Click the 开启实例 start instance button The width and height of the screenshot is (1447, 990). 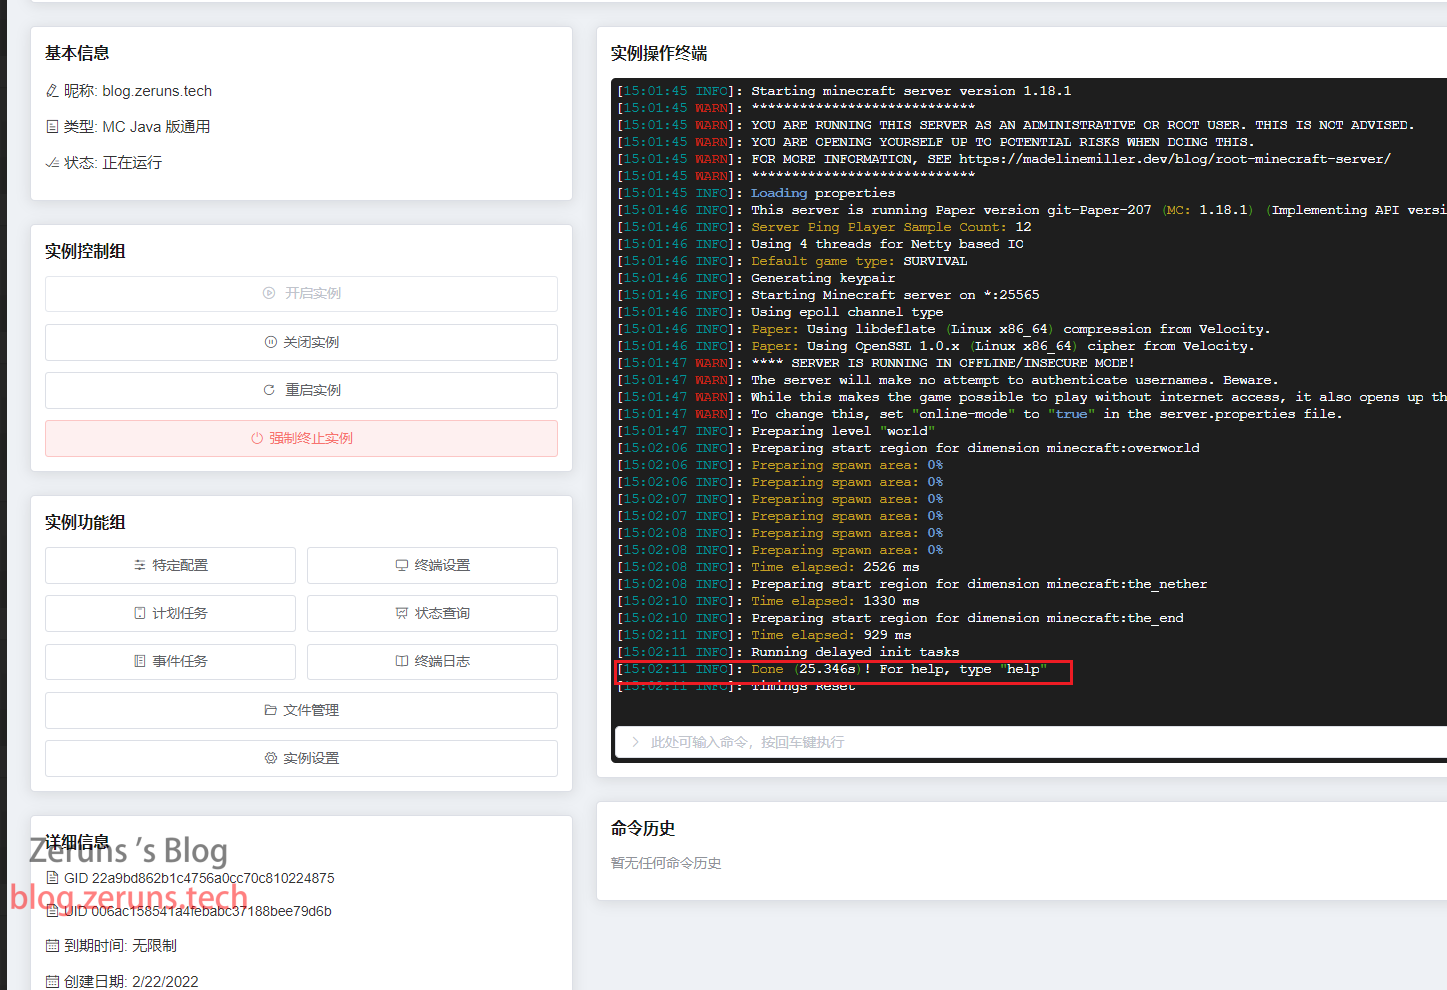(301, 294)
